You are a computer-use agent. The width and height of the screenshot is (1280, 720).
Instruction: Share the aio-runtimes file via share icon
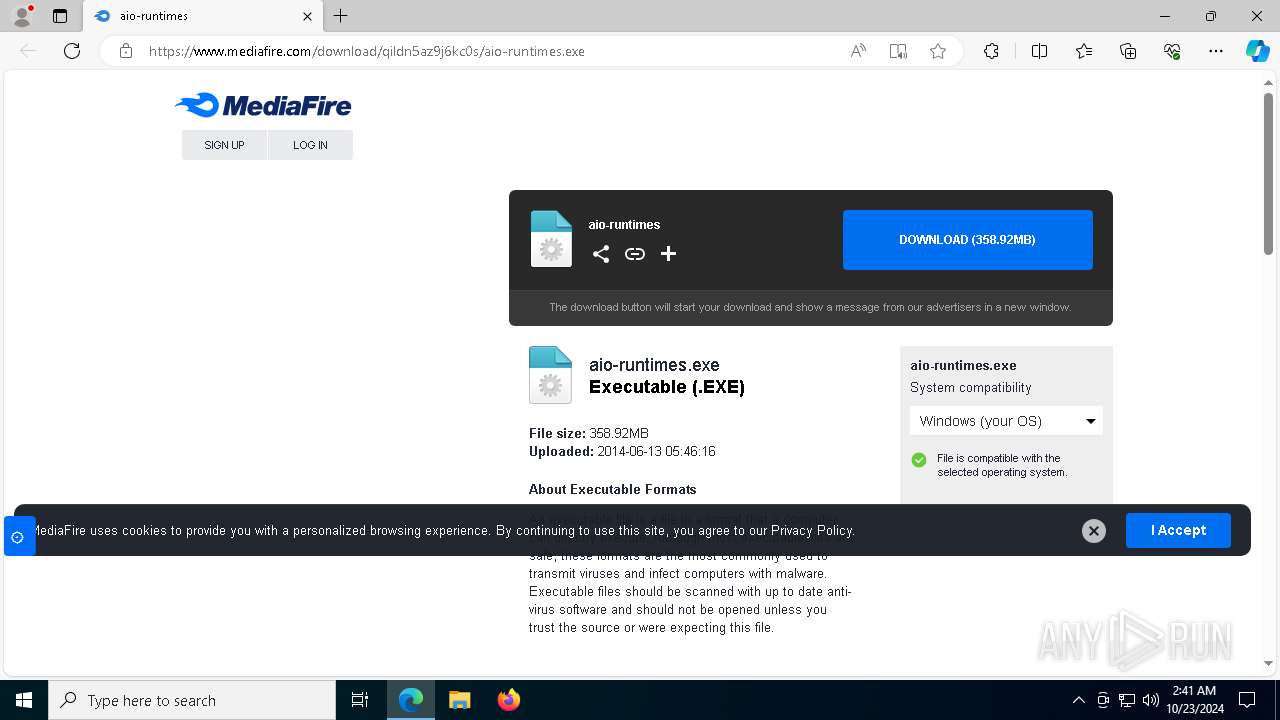coord(601,254)
